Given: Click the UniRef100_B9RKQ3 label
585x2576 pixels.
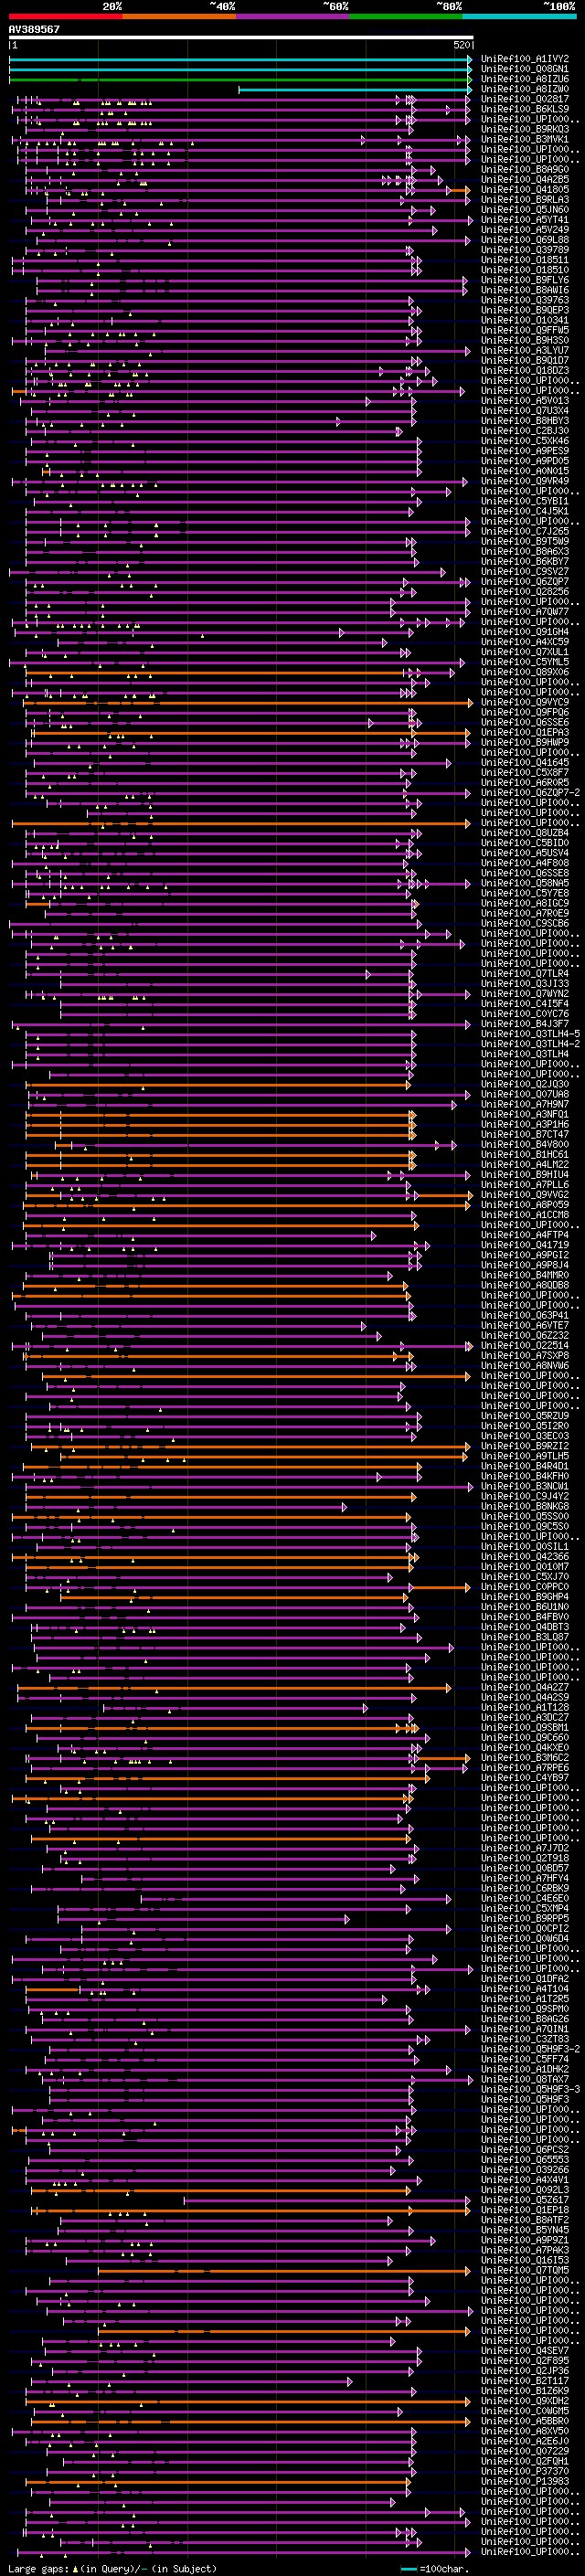Looking at the screenshot, I should 525,129.
